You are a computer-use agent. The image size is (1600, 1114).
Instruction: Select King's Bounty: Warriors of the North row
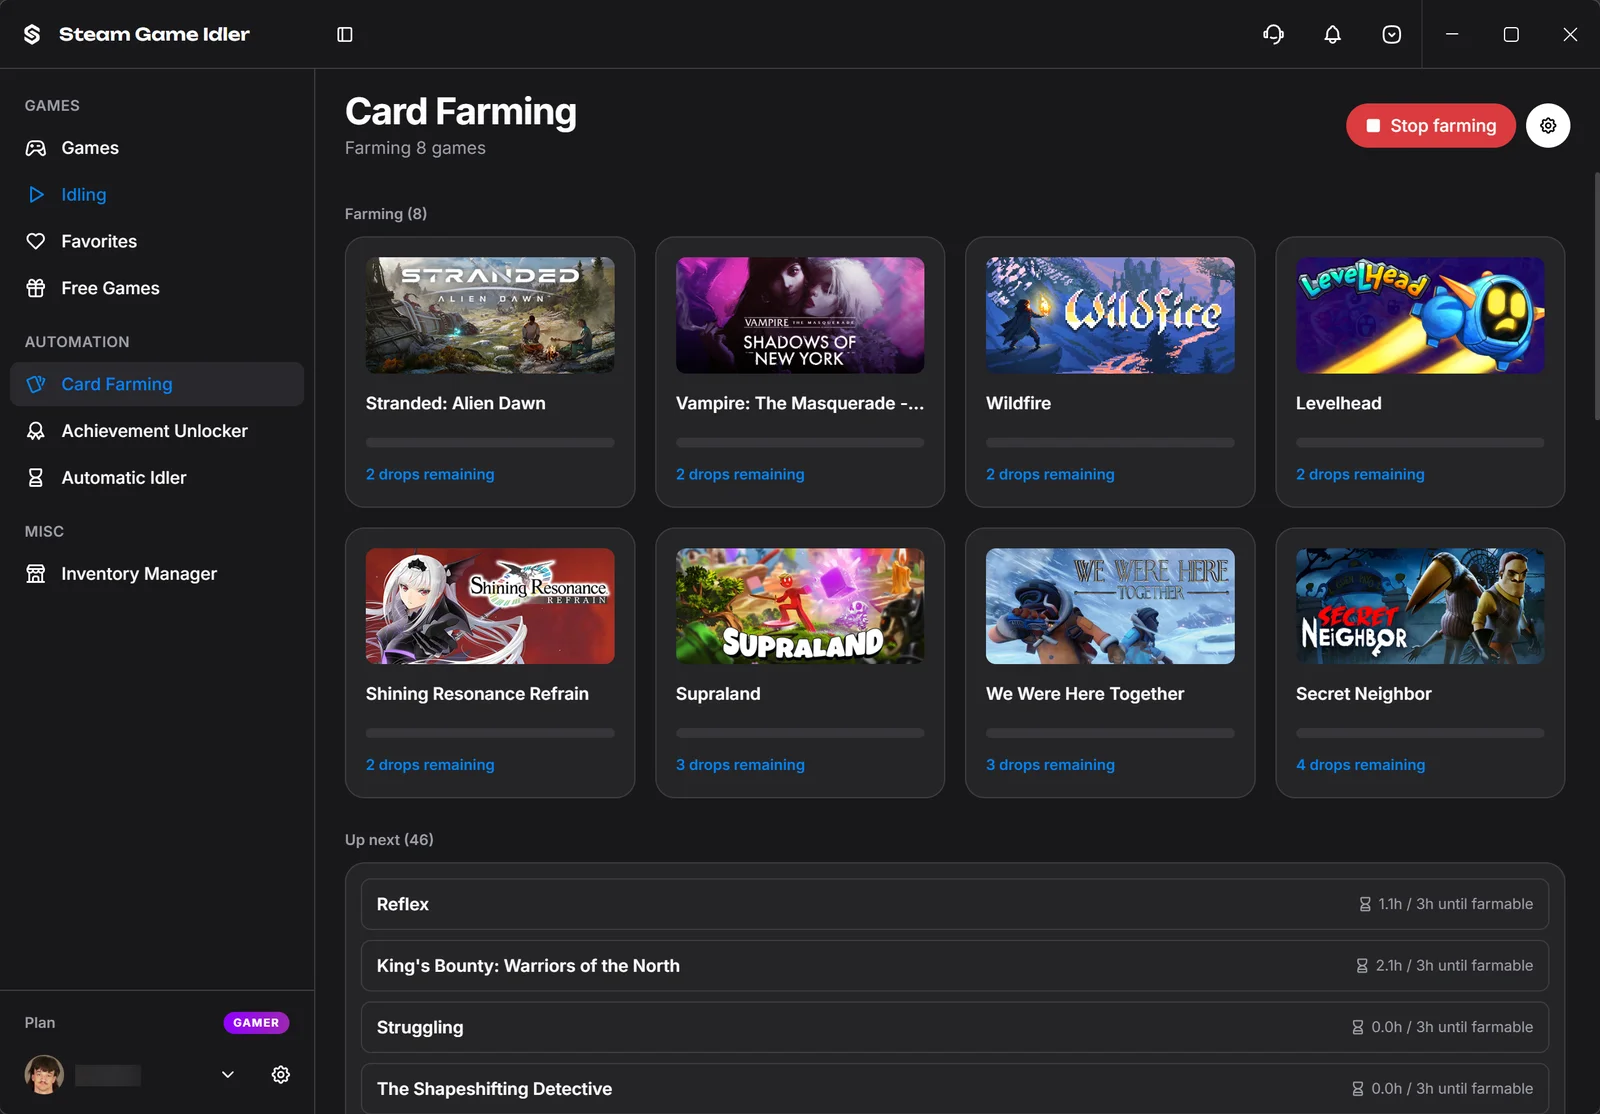point(955,966)
